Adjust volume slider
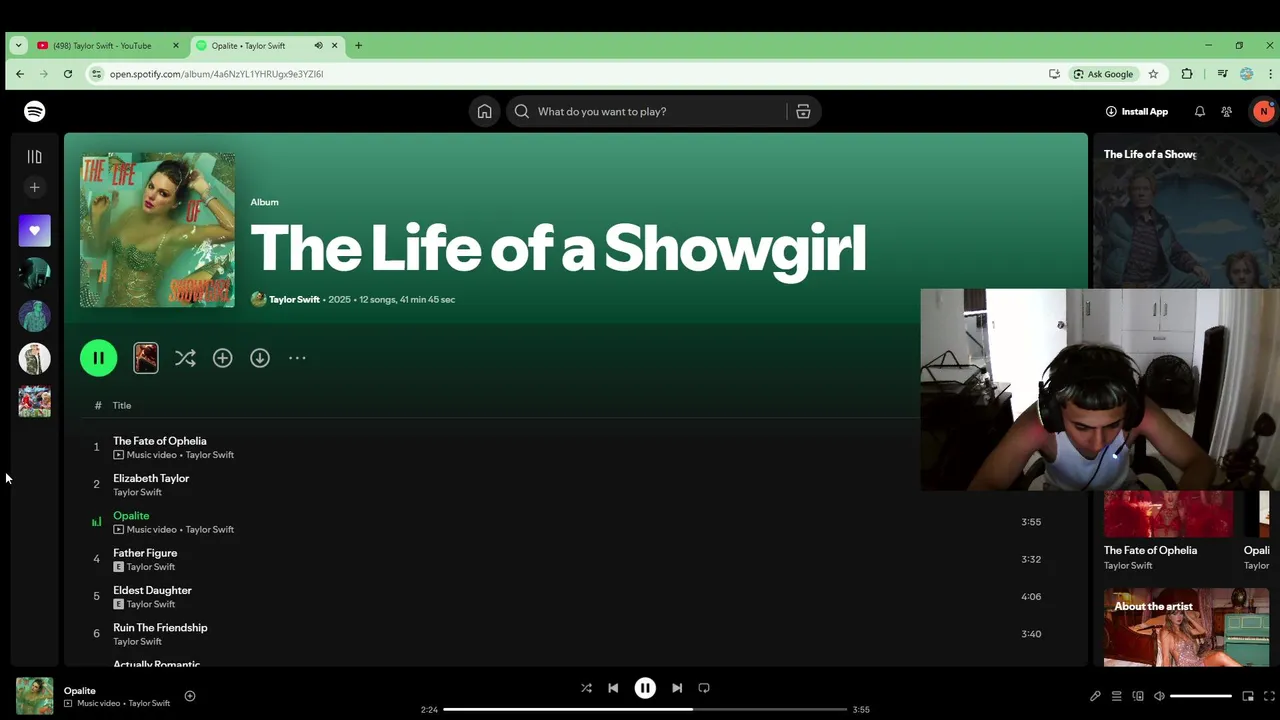Viewport: 1280px width, 720px height. click(1201, 696)
